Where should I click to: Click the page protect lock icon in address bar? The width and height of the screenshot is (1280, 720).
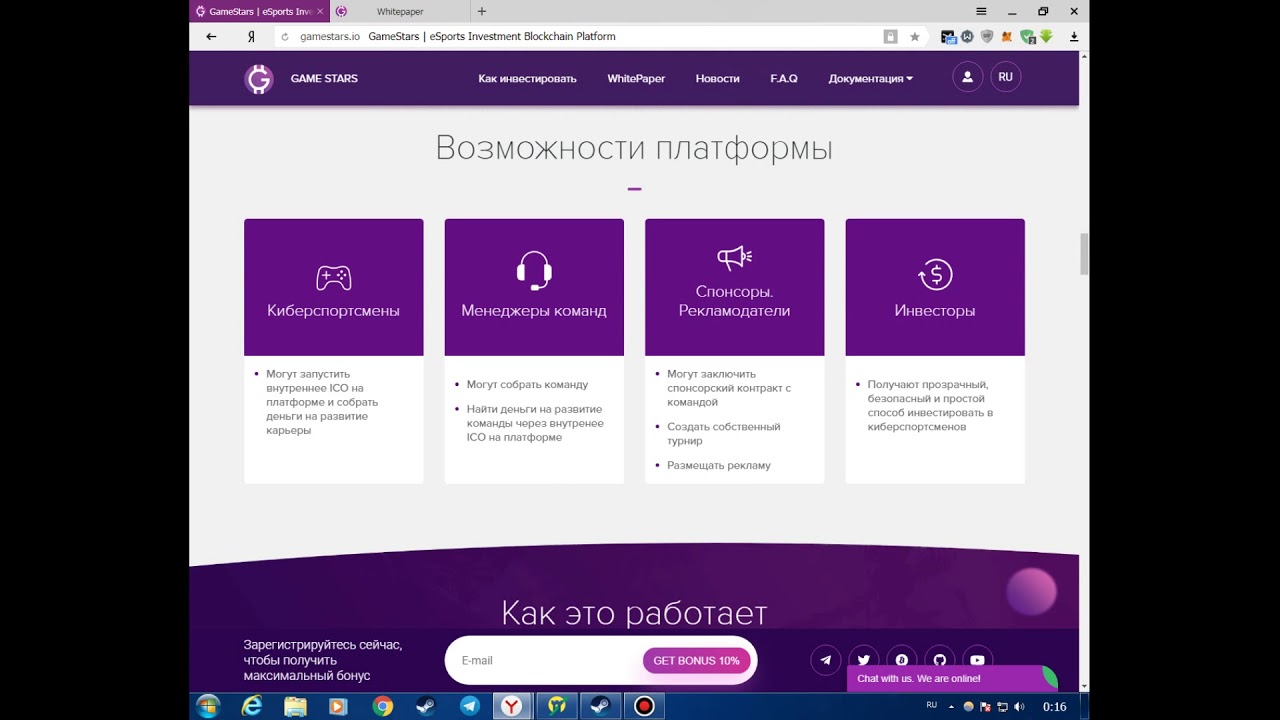891,36
